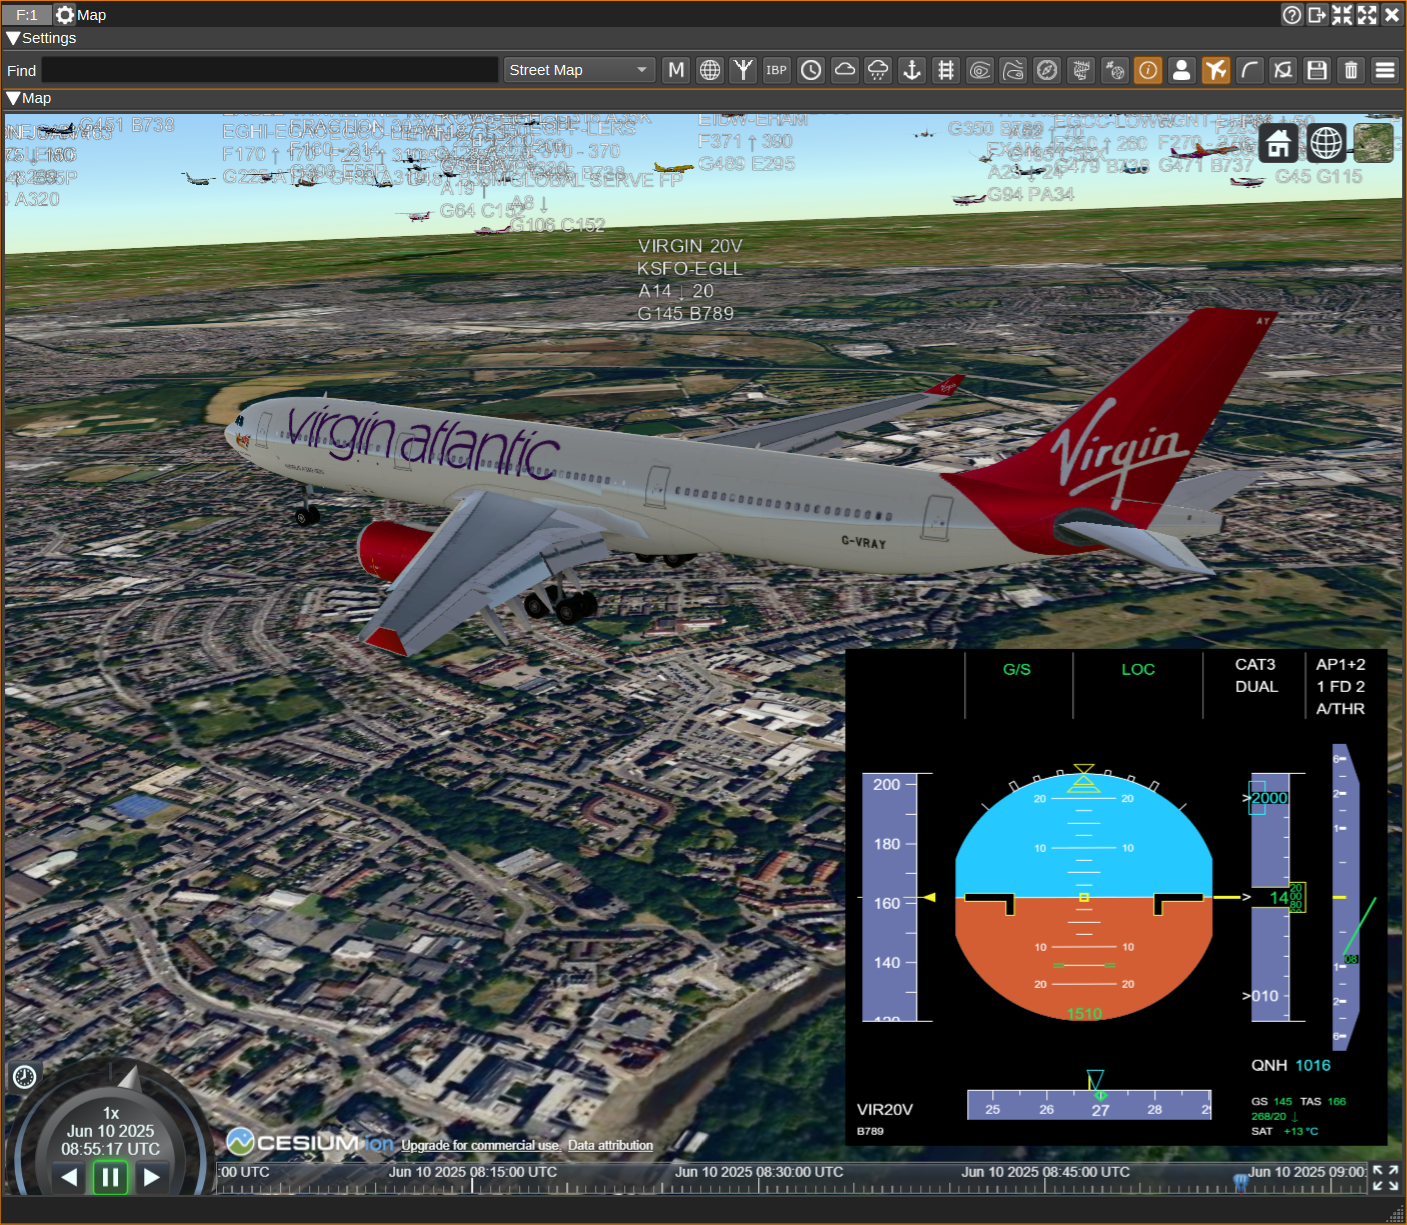
Task: Toggle the anchor sea marks layer
Action: pos(912,70)
